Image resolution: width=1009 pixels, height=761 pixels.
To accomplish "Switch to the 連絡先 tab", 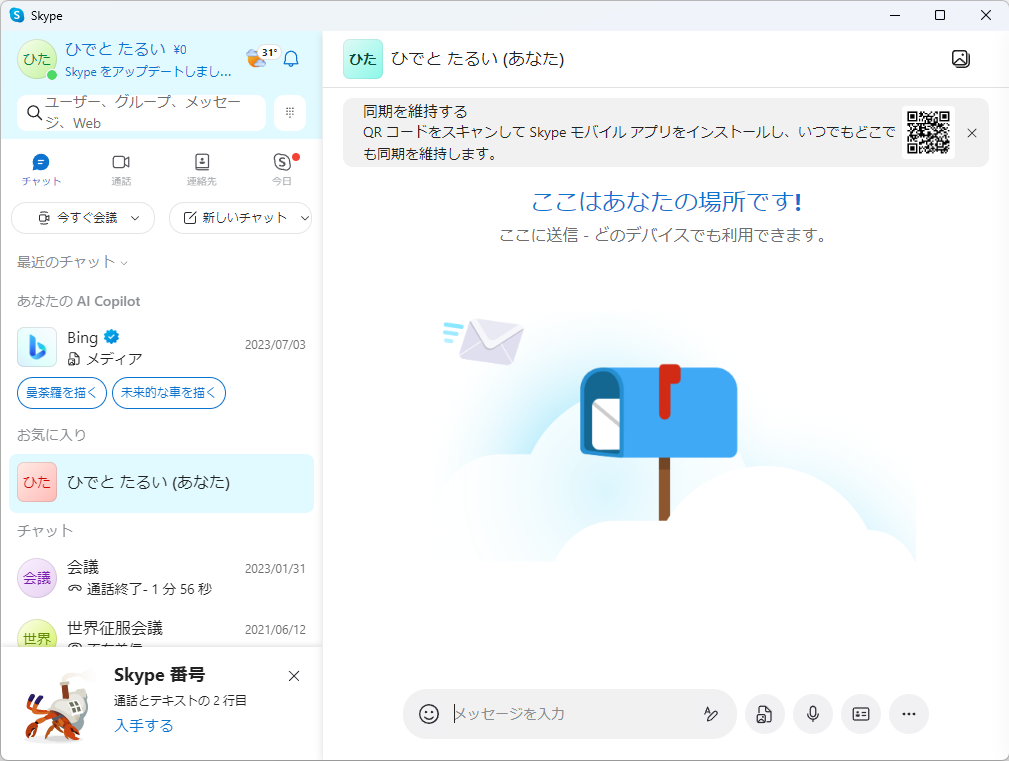I will (x=201, y=170).
